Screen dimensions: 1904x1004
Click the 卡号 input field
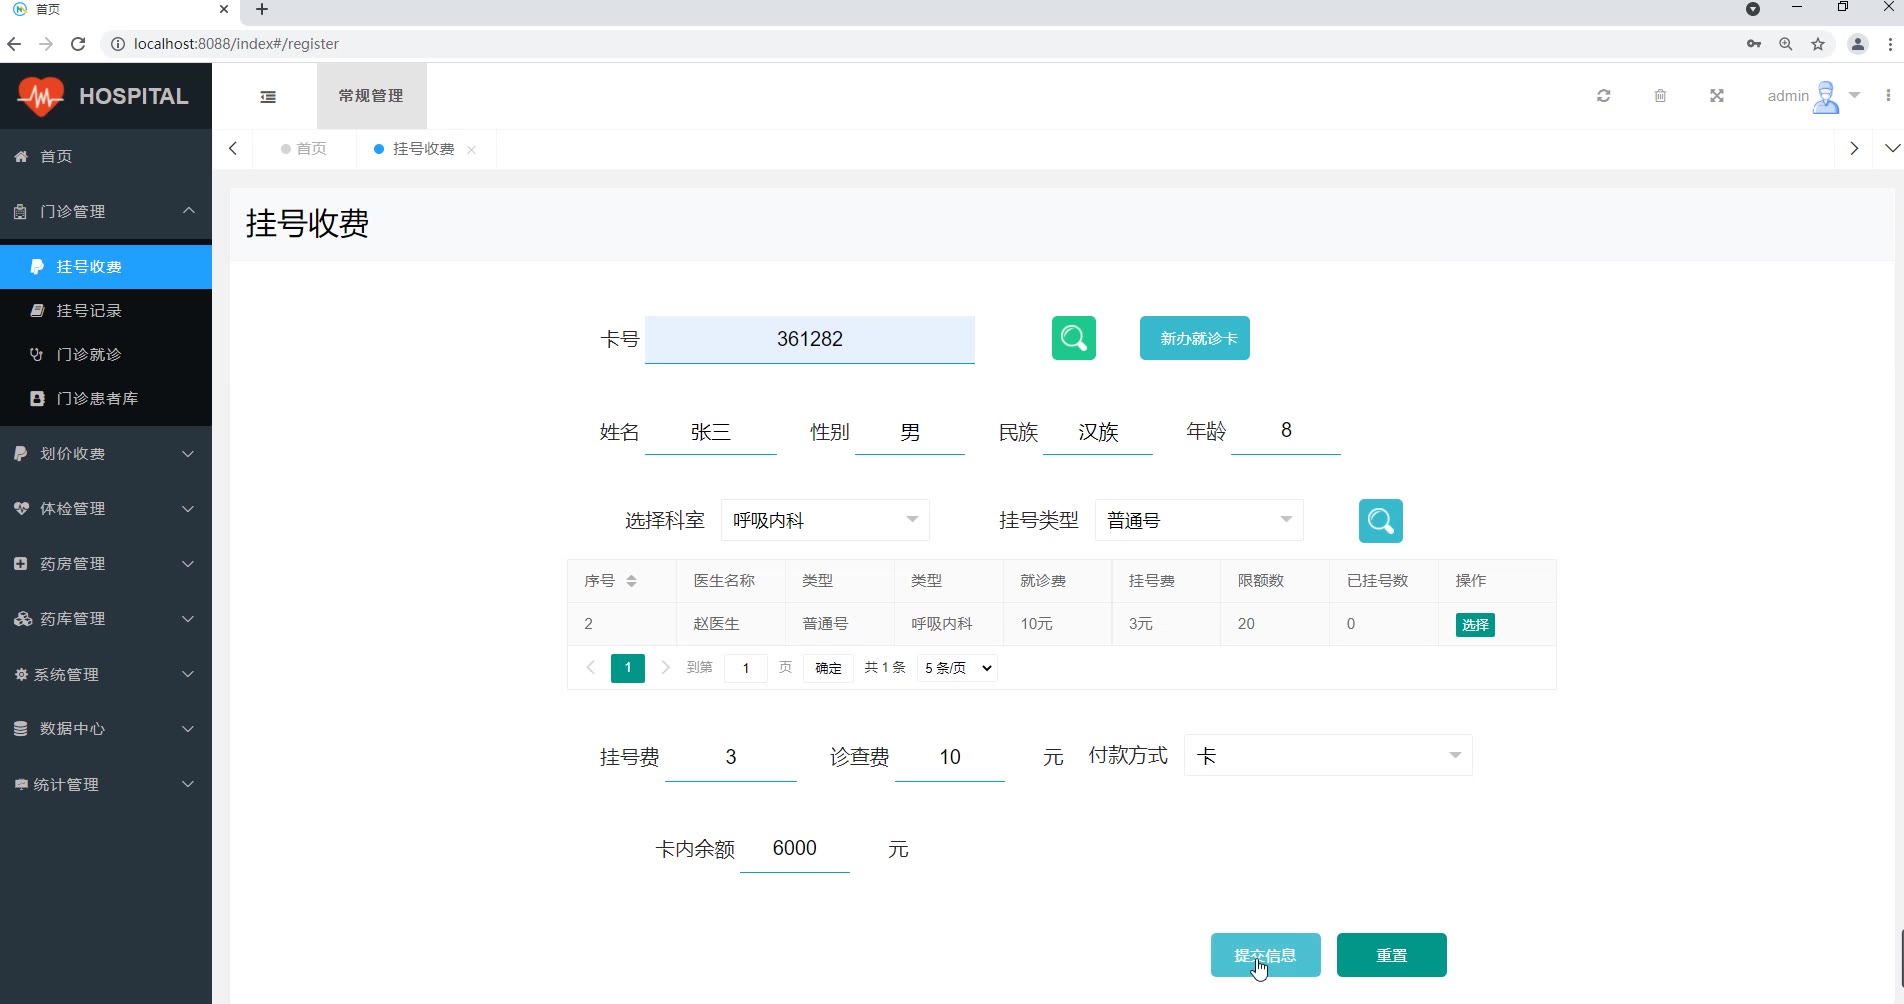click(809, 339)
